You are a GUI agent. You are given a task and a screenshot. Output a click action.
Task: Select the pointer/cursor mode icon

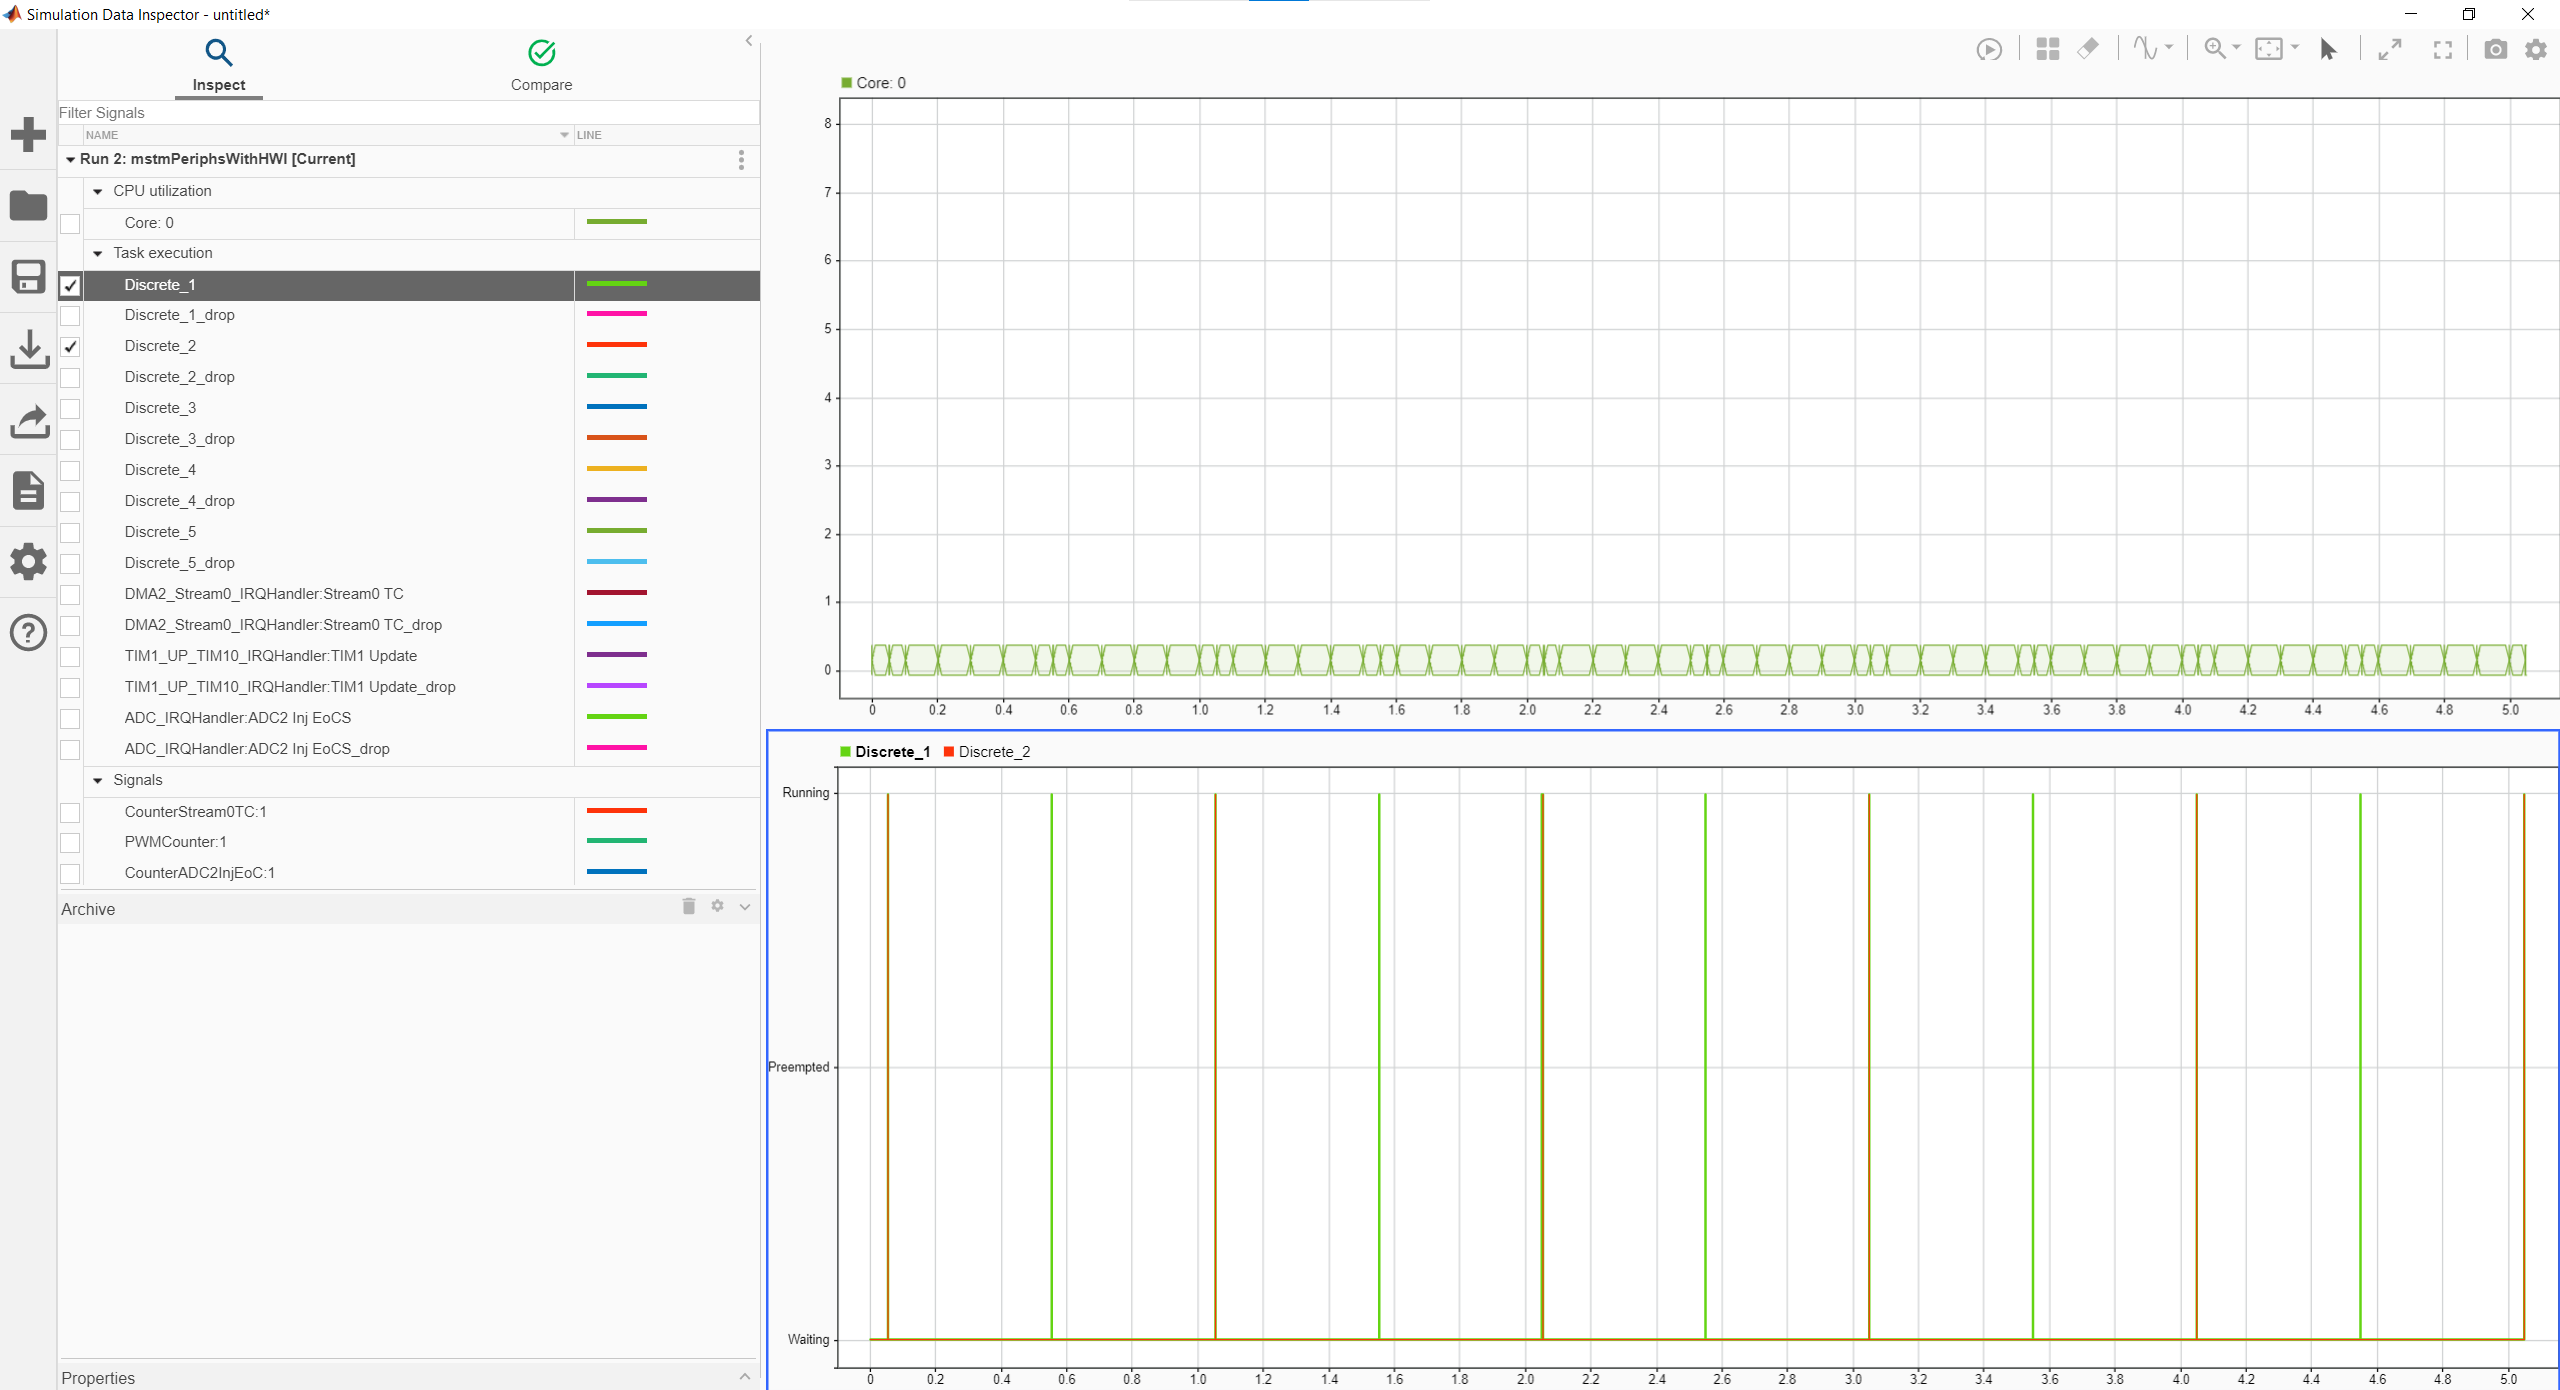(2327, 49)
